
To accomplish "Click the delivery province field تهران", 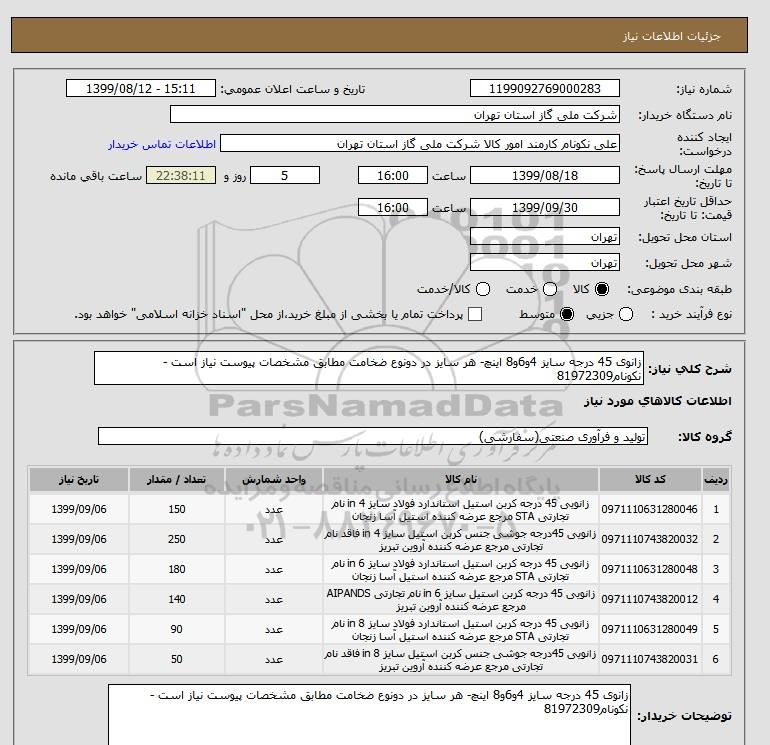I will (x=545, y=237).
